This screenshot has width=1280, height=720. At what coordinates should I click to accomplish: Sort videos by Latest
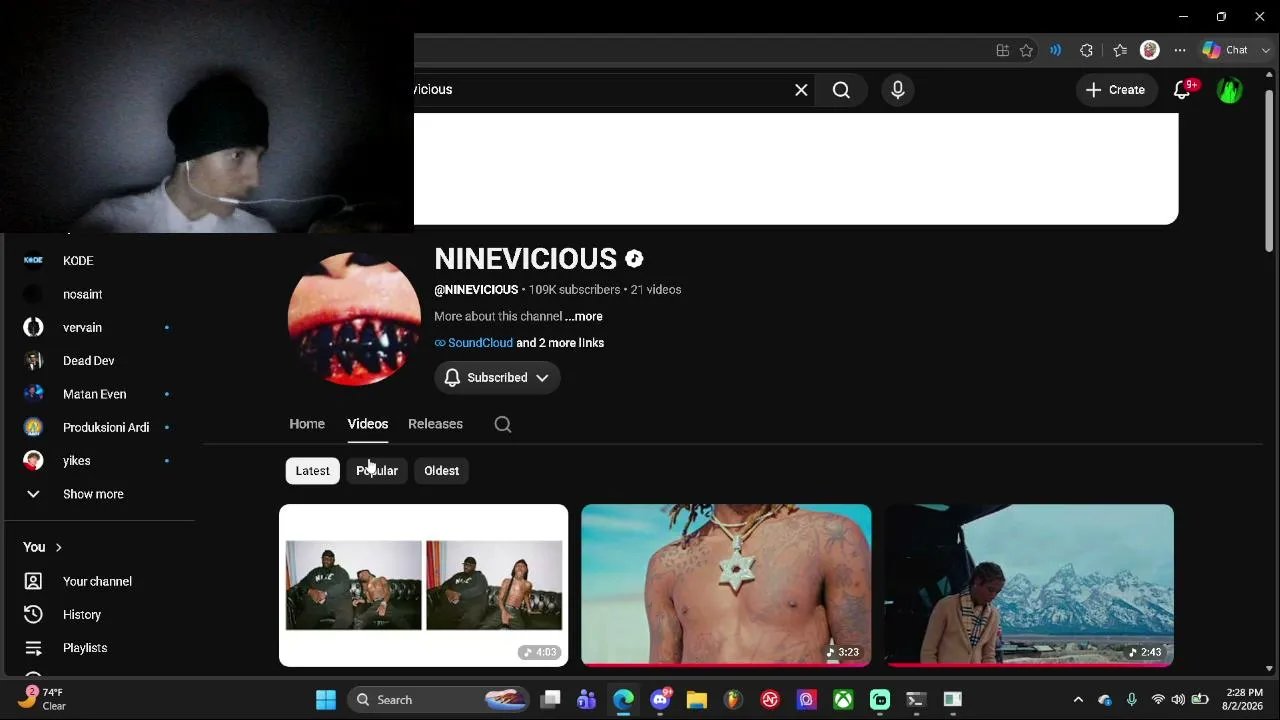tap(312, 471)
